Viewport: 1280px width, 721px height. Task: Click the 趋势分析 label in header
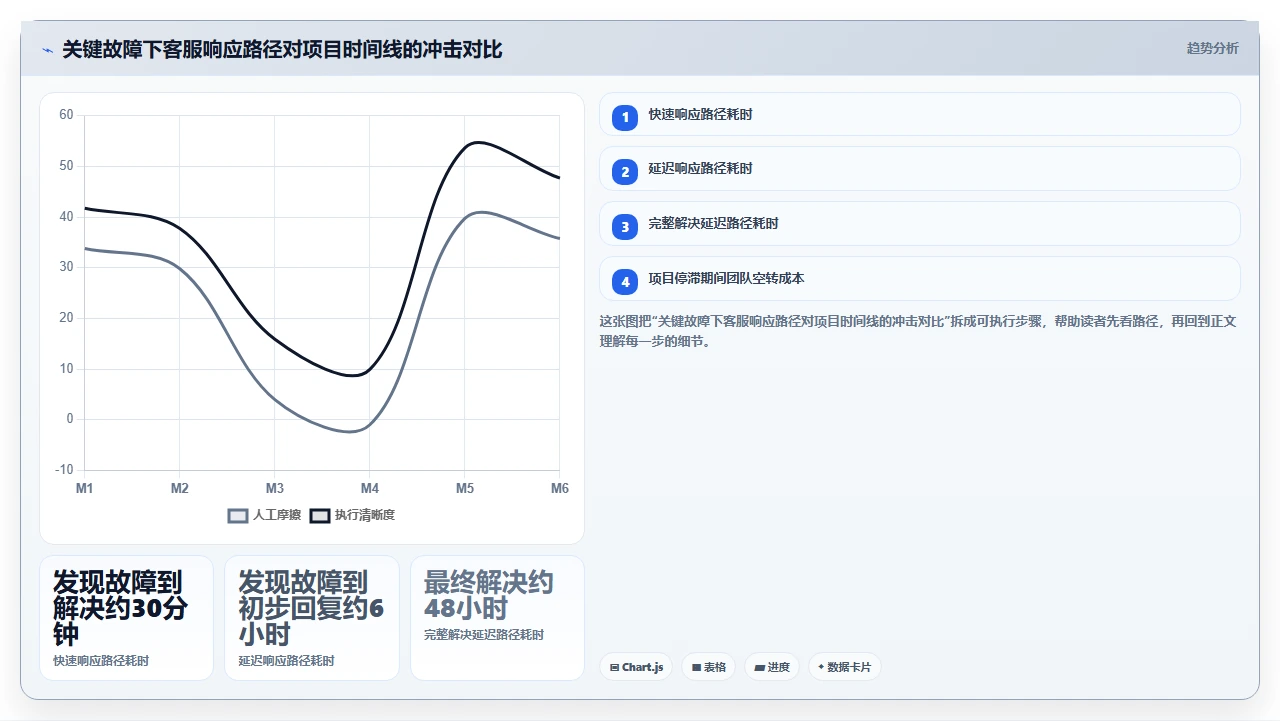(x=1212, y=48)
